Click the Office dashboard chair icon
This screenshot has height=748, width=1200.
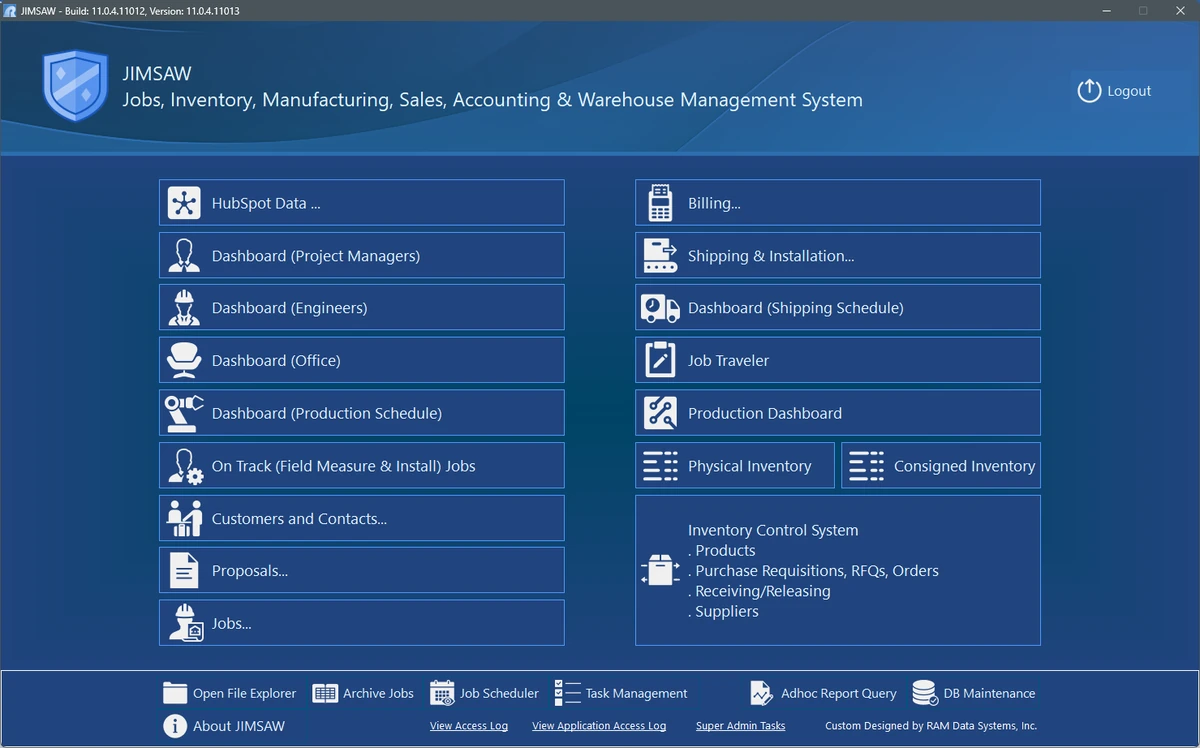point(184,360)
